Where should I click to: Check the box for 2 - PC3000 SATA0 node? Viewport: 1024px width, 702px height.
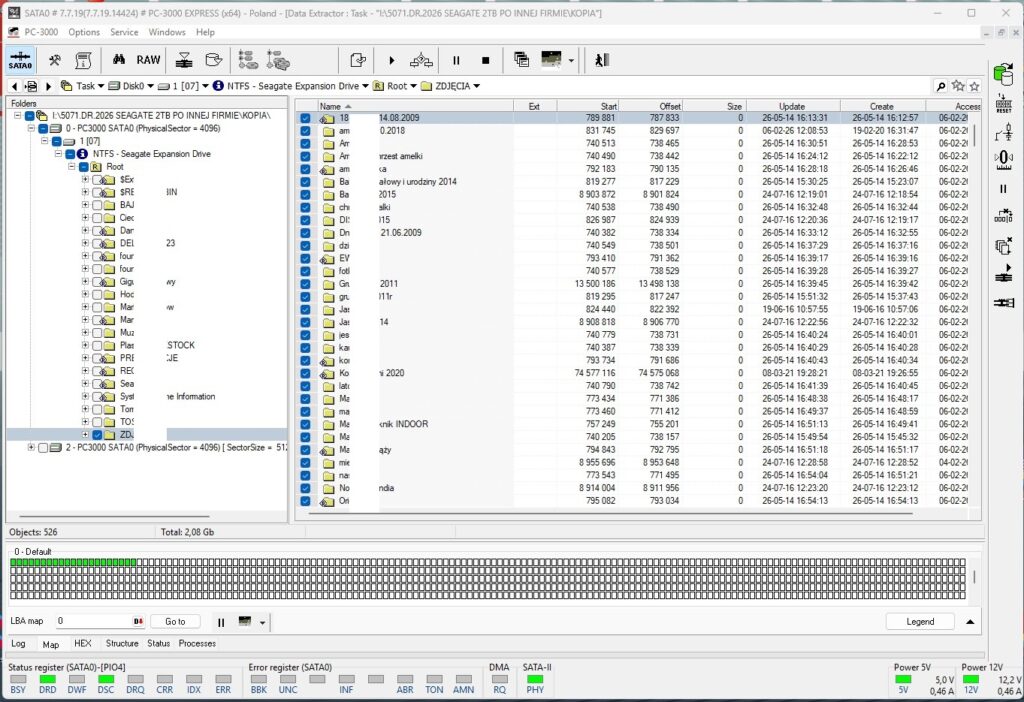43,448
